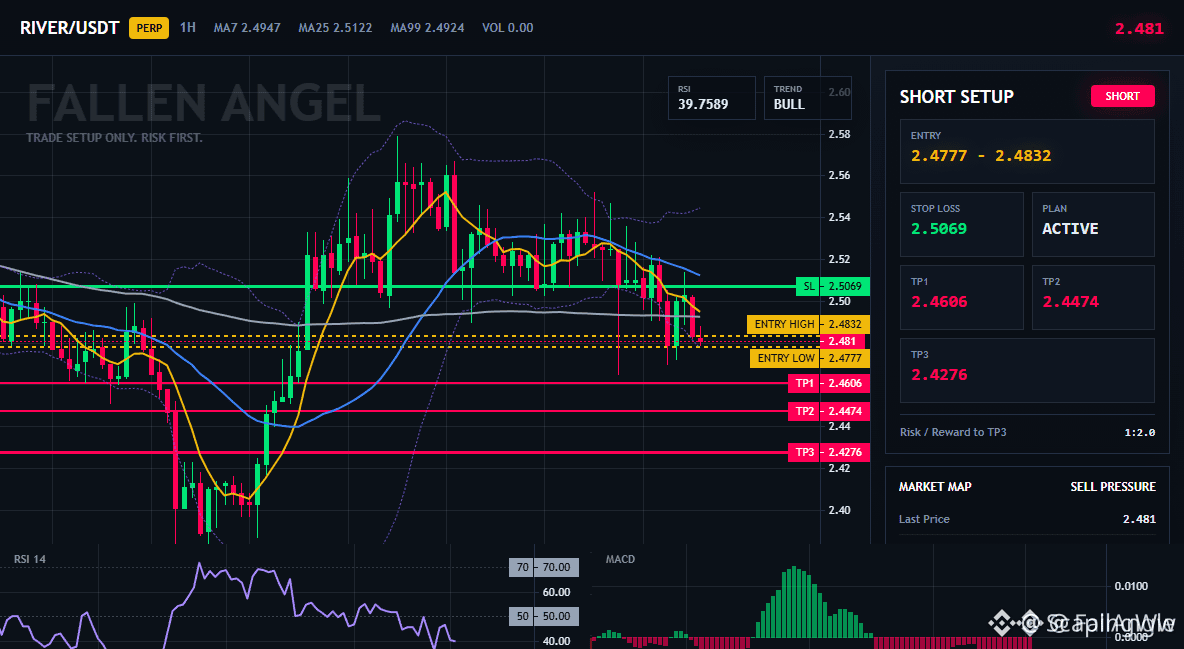This screenshot has width=1184, height=649.
Task: Click the Last Price row label
Action: 924,519
